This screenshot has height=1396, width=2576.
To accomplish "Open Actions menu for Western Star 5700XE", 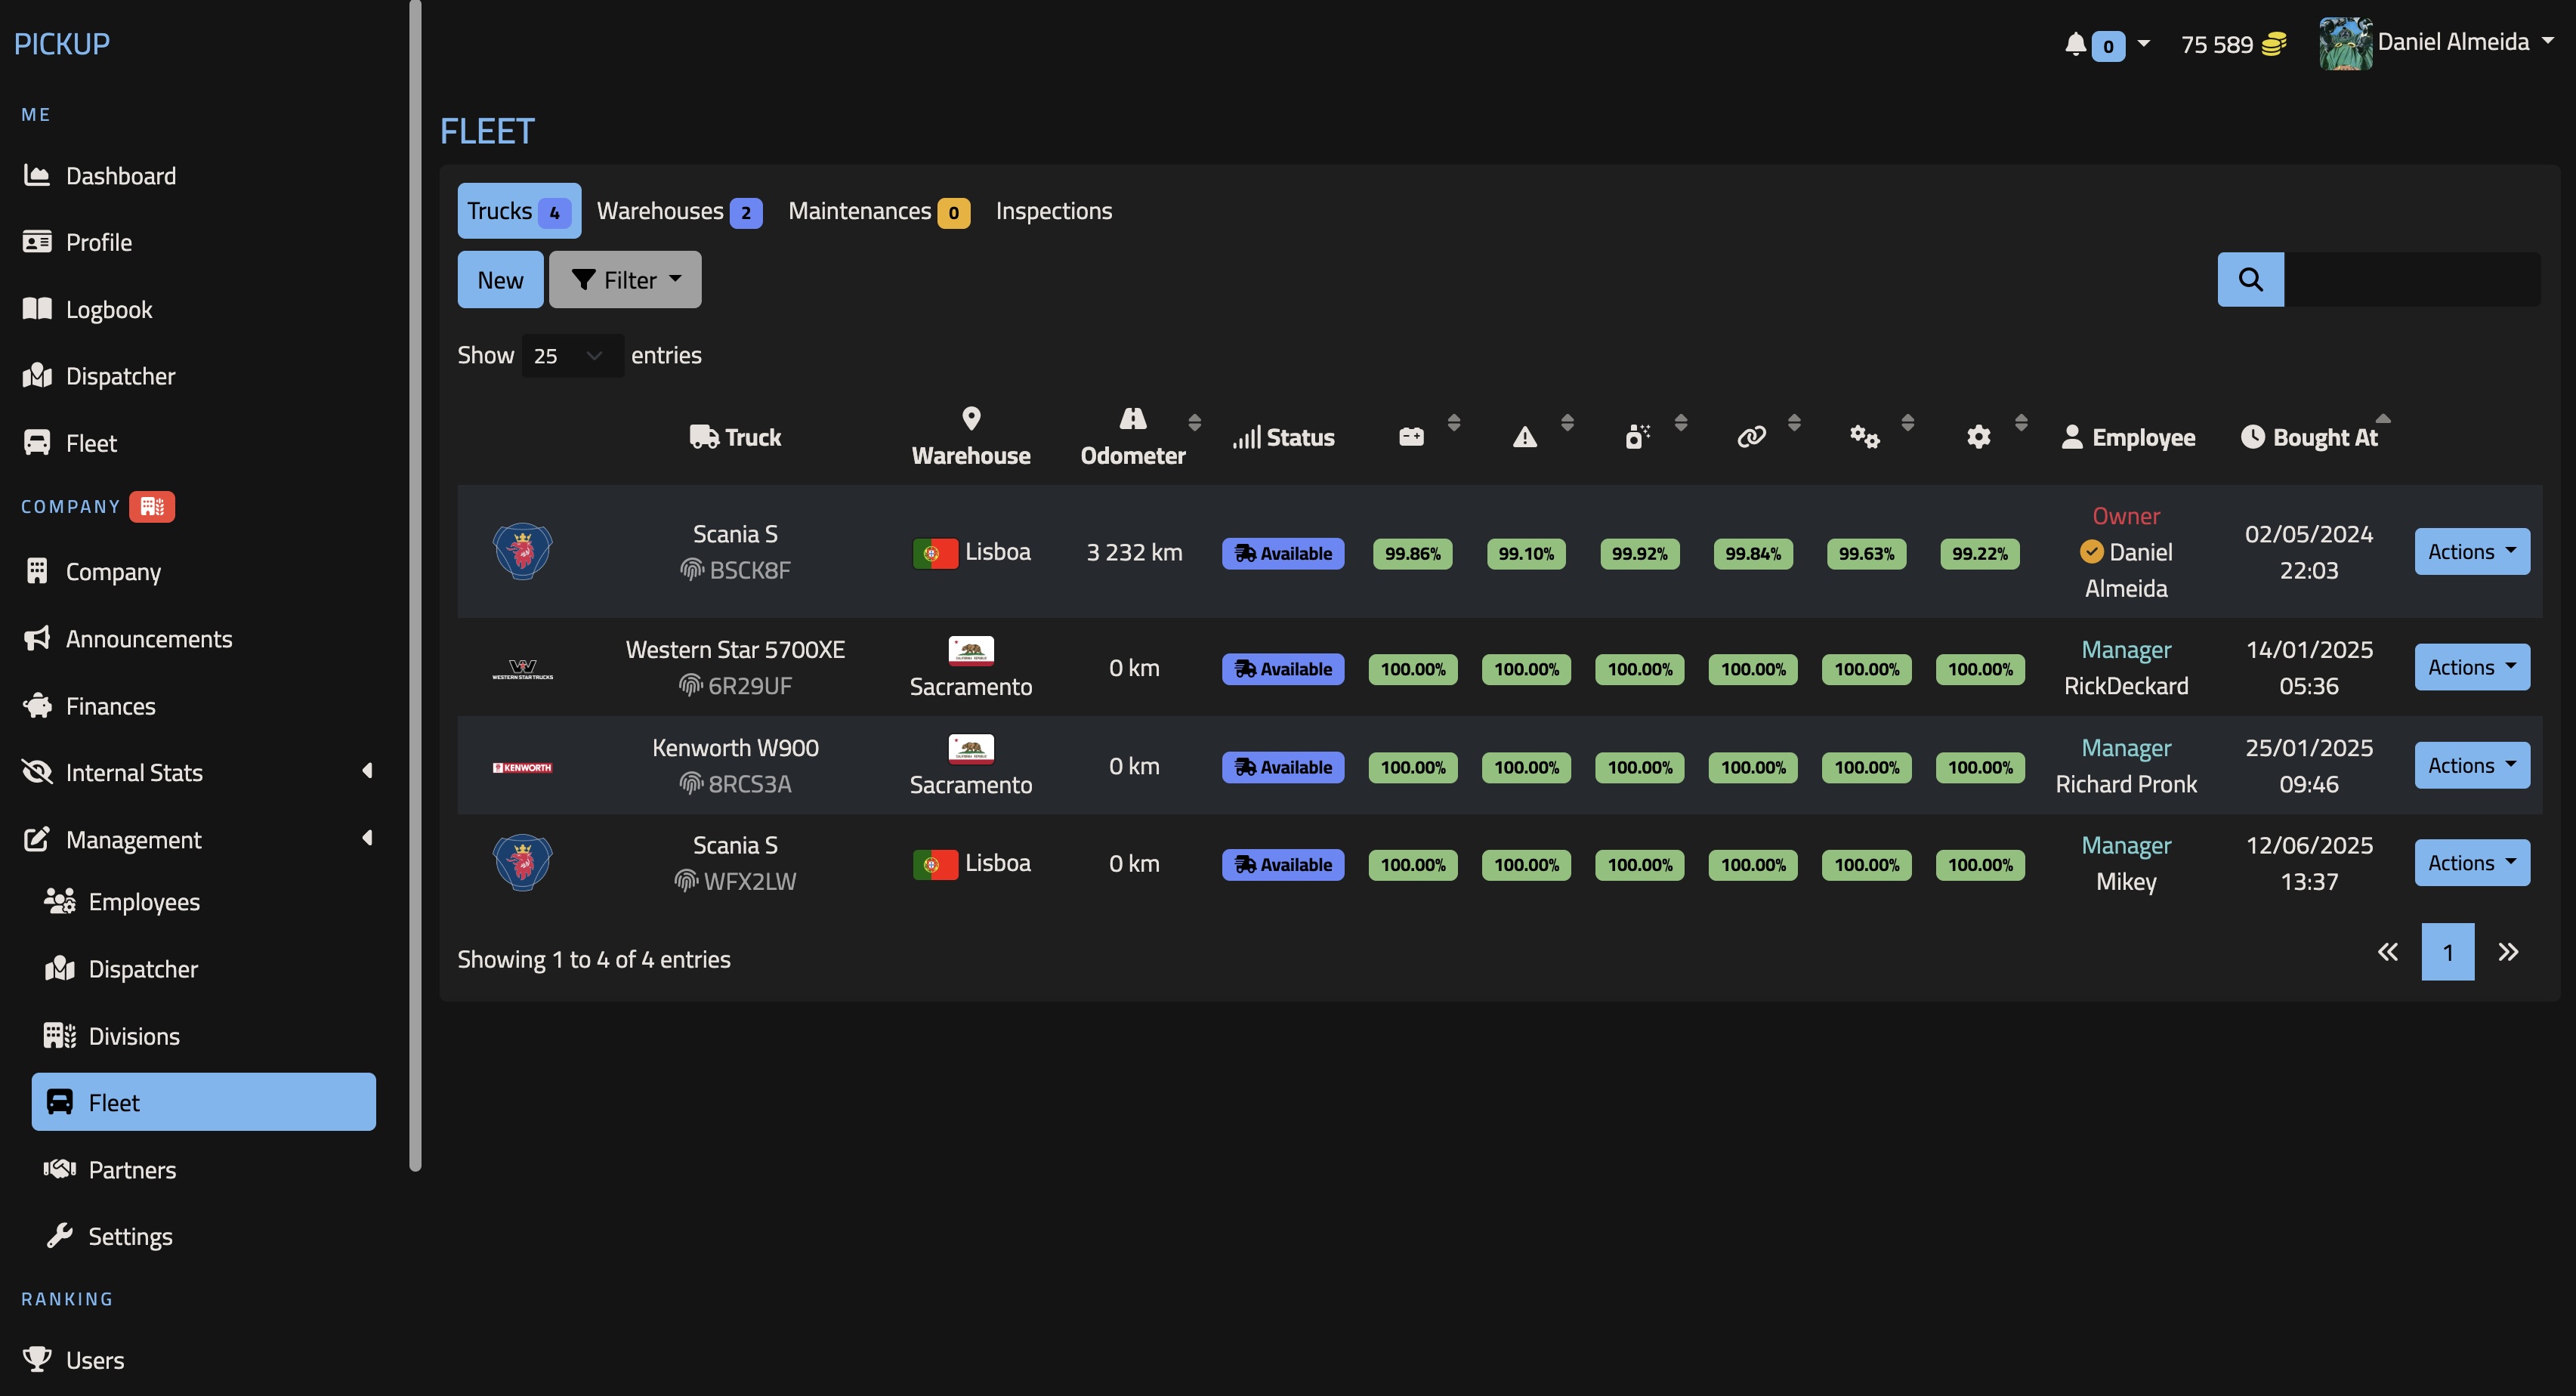I will coord(2471,667).
